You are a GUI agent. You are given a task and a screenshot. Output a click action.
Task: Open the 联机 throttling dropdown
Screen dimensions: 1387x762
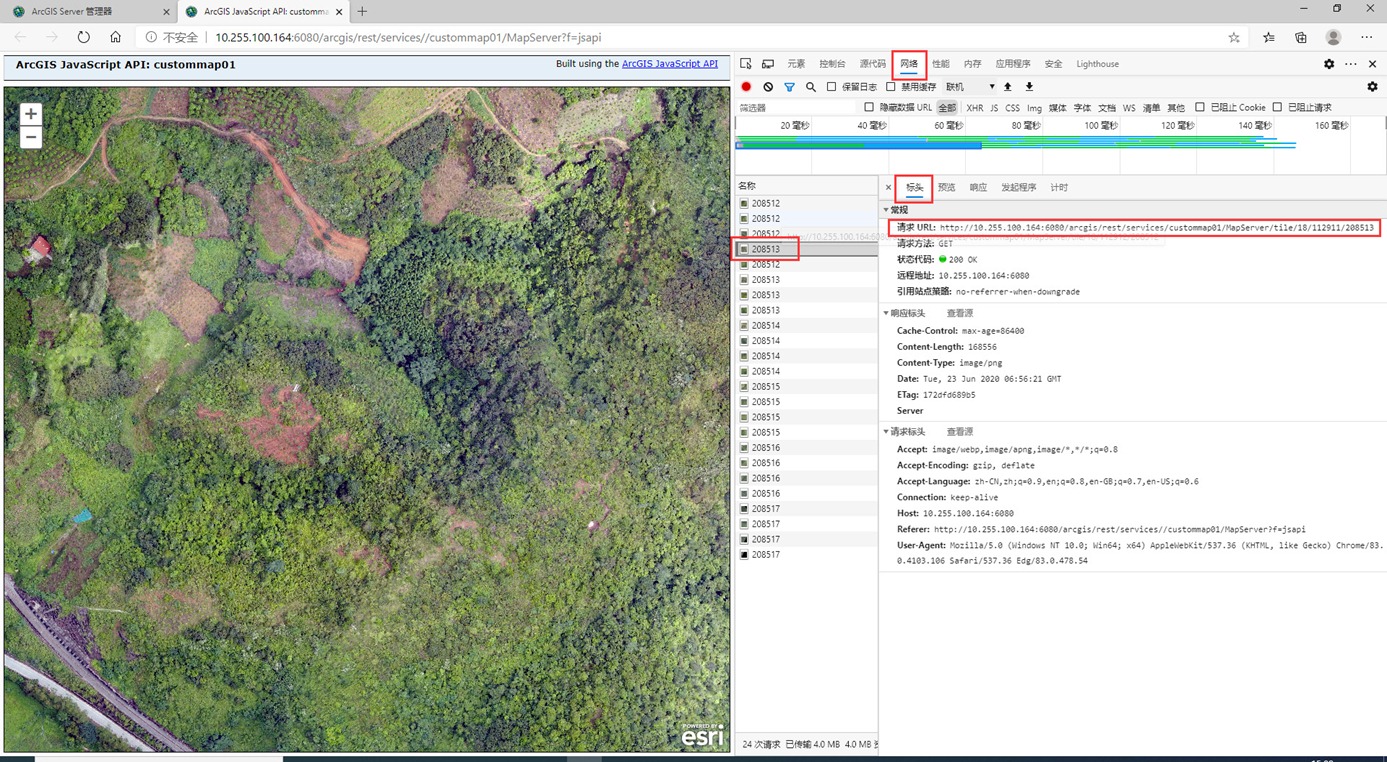(x=970, y=87)
